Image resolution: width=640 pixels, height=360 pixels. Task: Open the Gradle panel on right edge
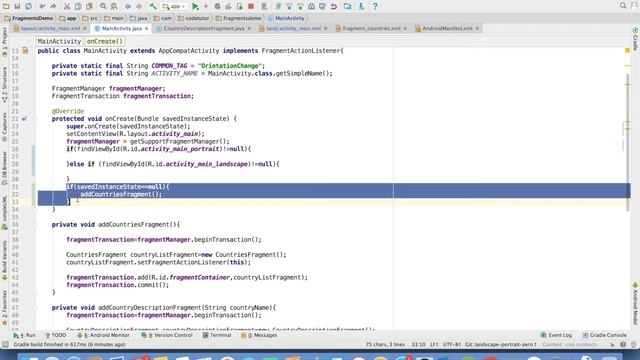[636, 39]
